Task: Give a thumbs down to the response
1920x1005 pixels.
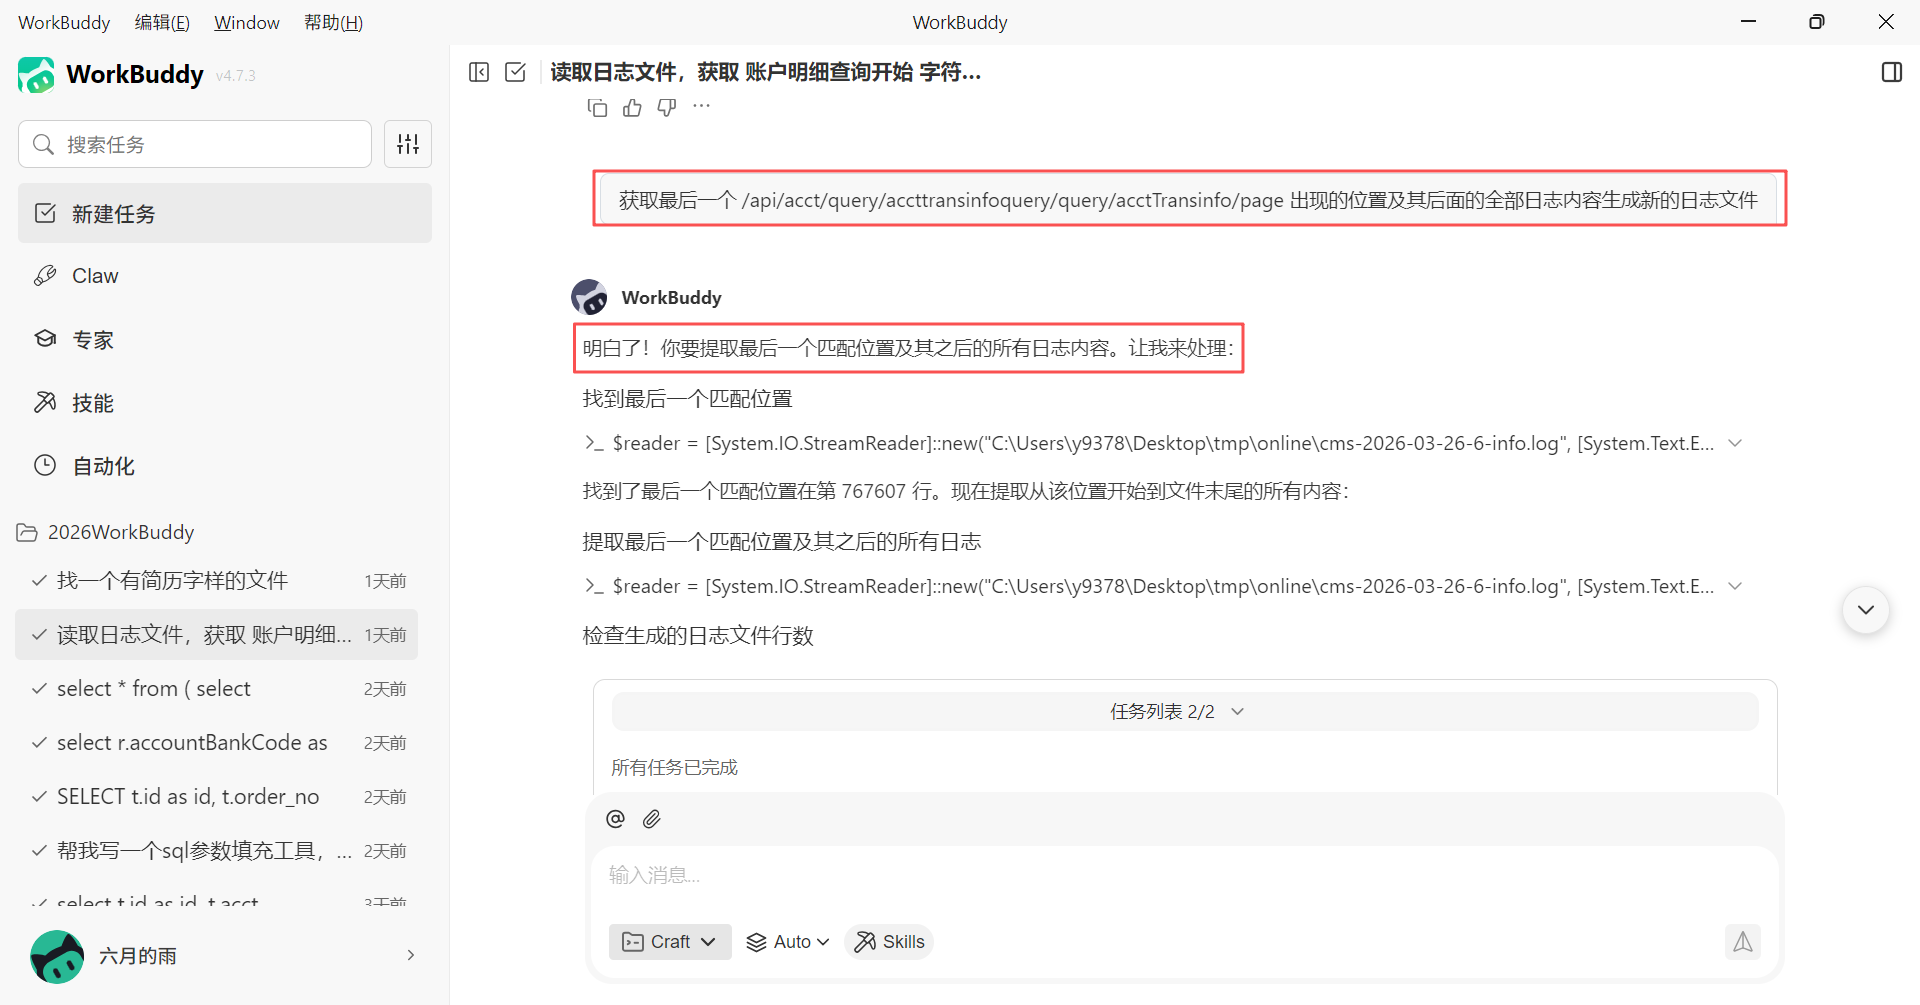Action: tap(666, 107)
